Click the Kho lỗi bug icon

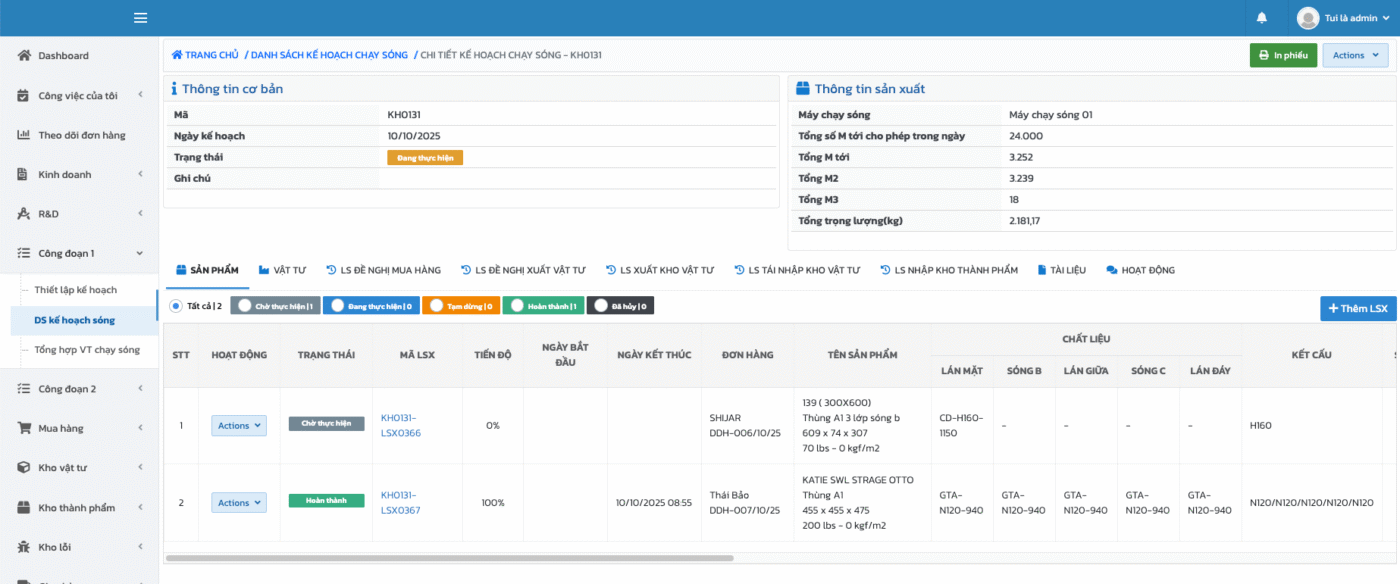24,547
